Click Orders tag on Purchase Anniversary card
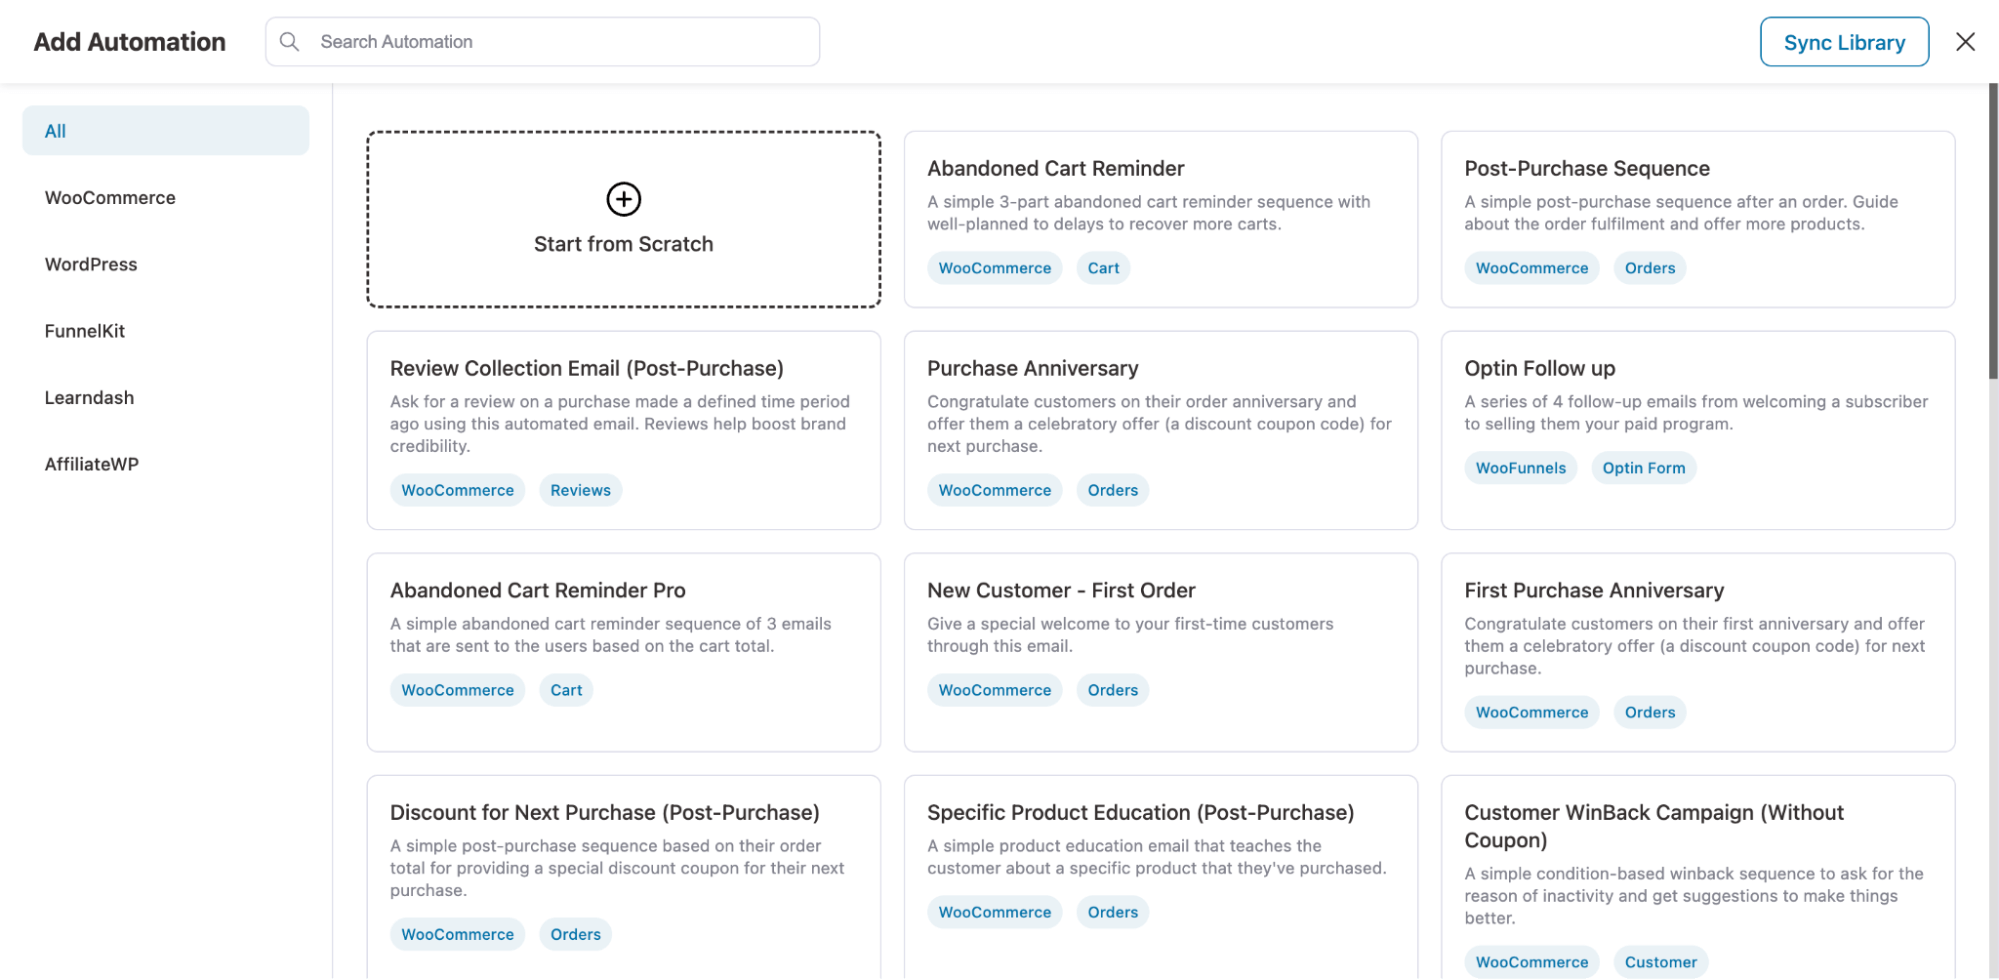This screenshot has width=1999, height=980. pyautogui.click(x=1112, y=490)
